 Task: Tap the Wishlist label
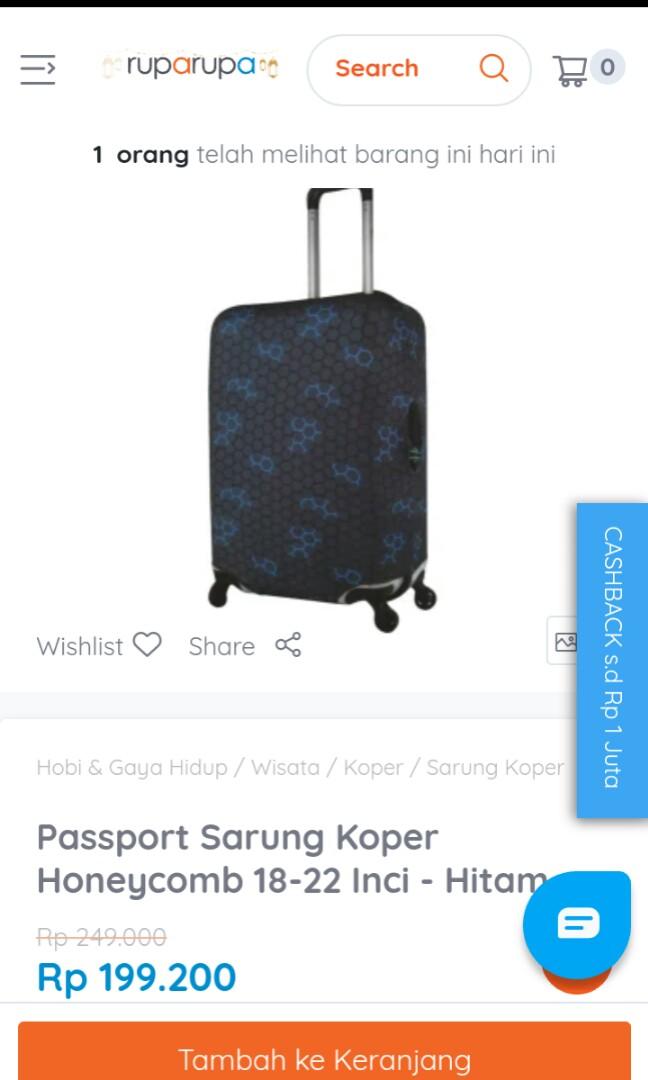80,647
